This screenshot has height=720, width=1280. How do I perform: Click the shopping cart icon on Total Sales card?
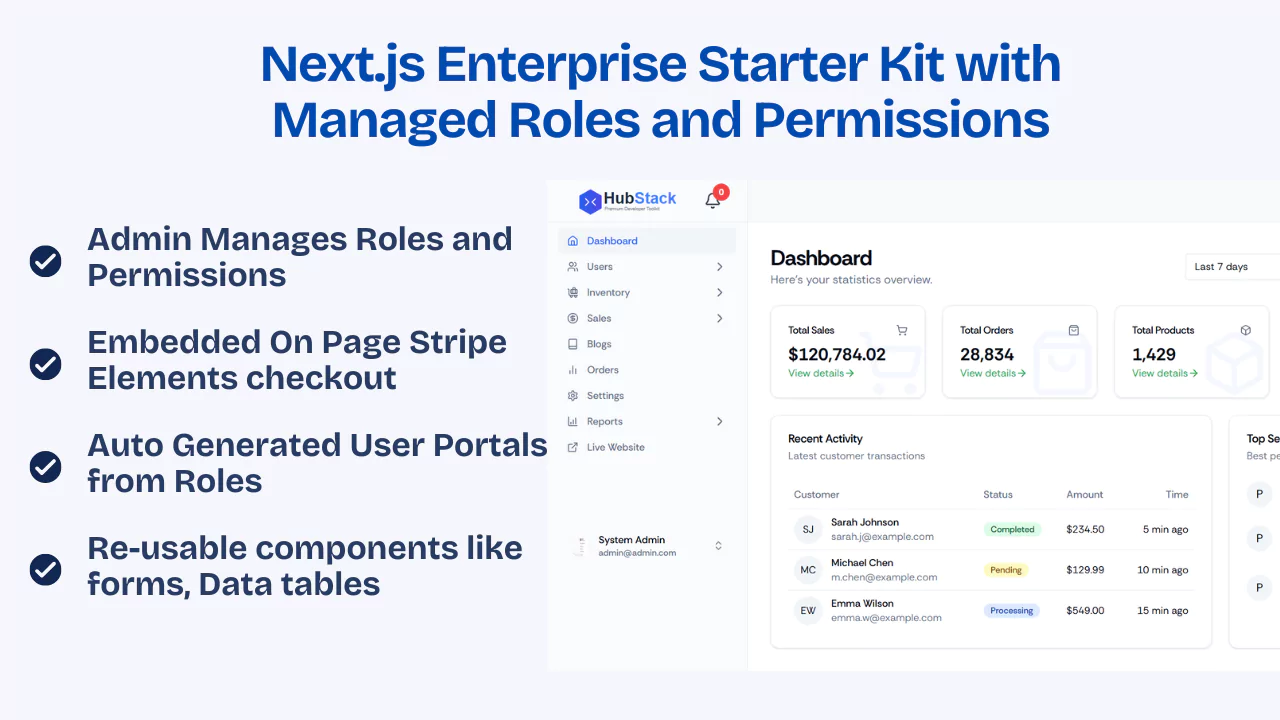tap(901, 329)
